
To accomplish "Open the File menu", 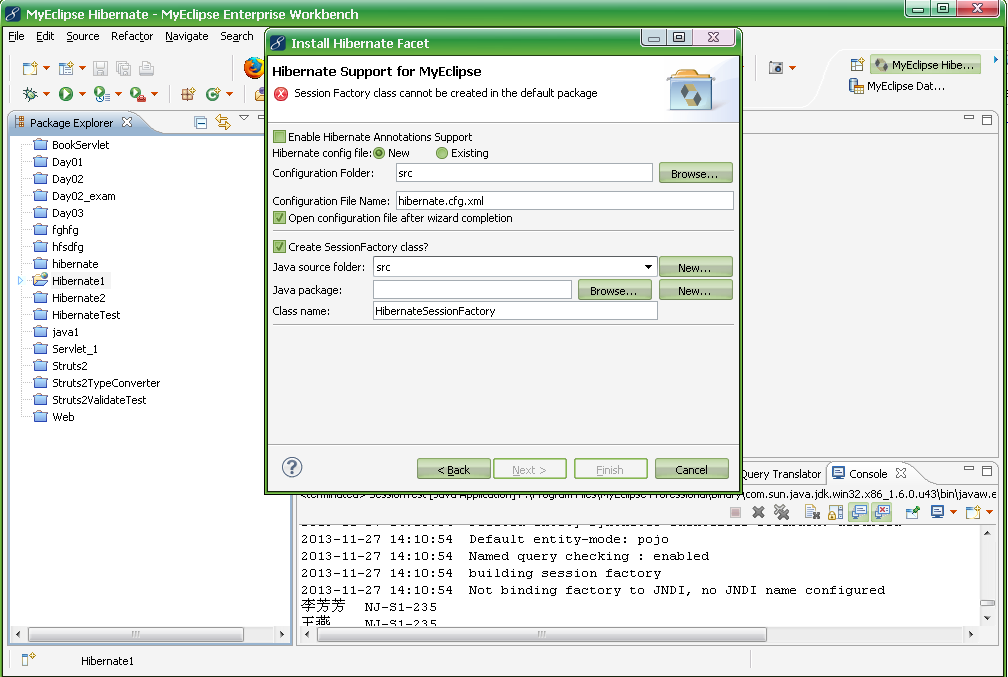I will 16,36.
